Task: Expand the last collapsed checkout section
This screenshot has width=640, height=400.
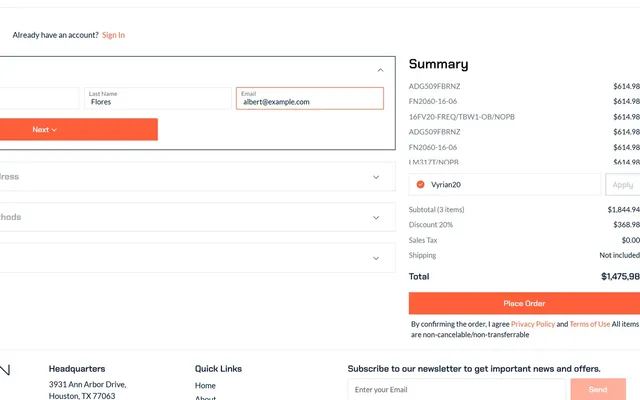Action: coord(376,258)
